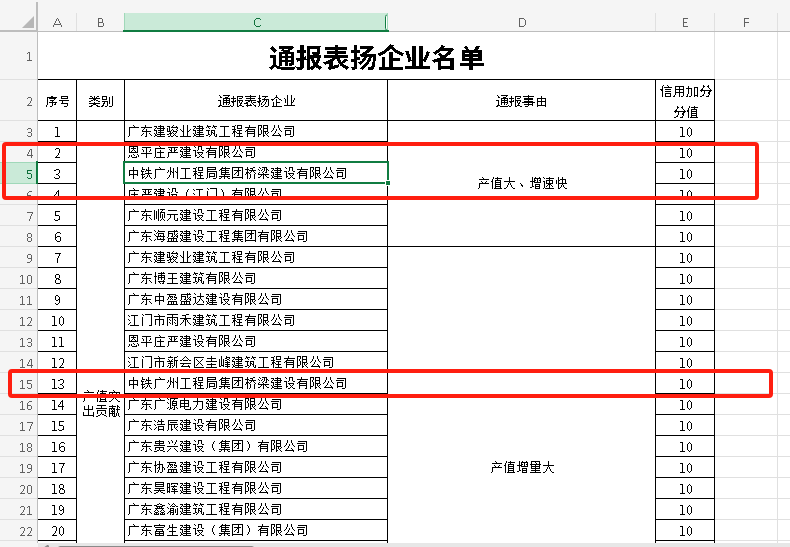Click serial number 11 cell in row 13
This screenshot has width=790, height=547.
click(x=57, y=342)
